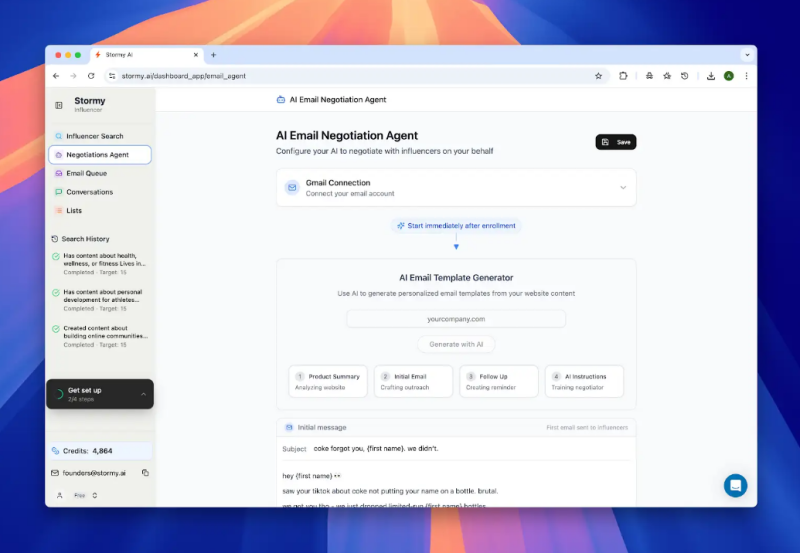Select step 4 AI Instructions card

click(584, 382)
